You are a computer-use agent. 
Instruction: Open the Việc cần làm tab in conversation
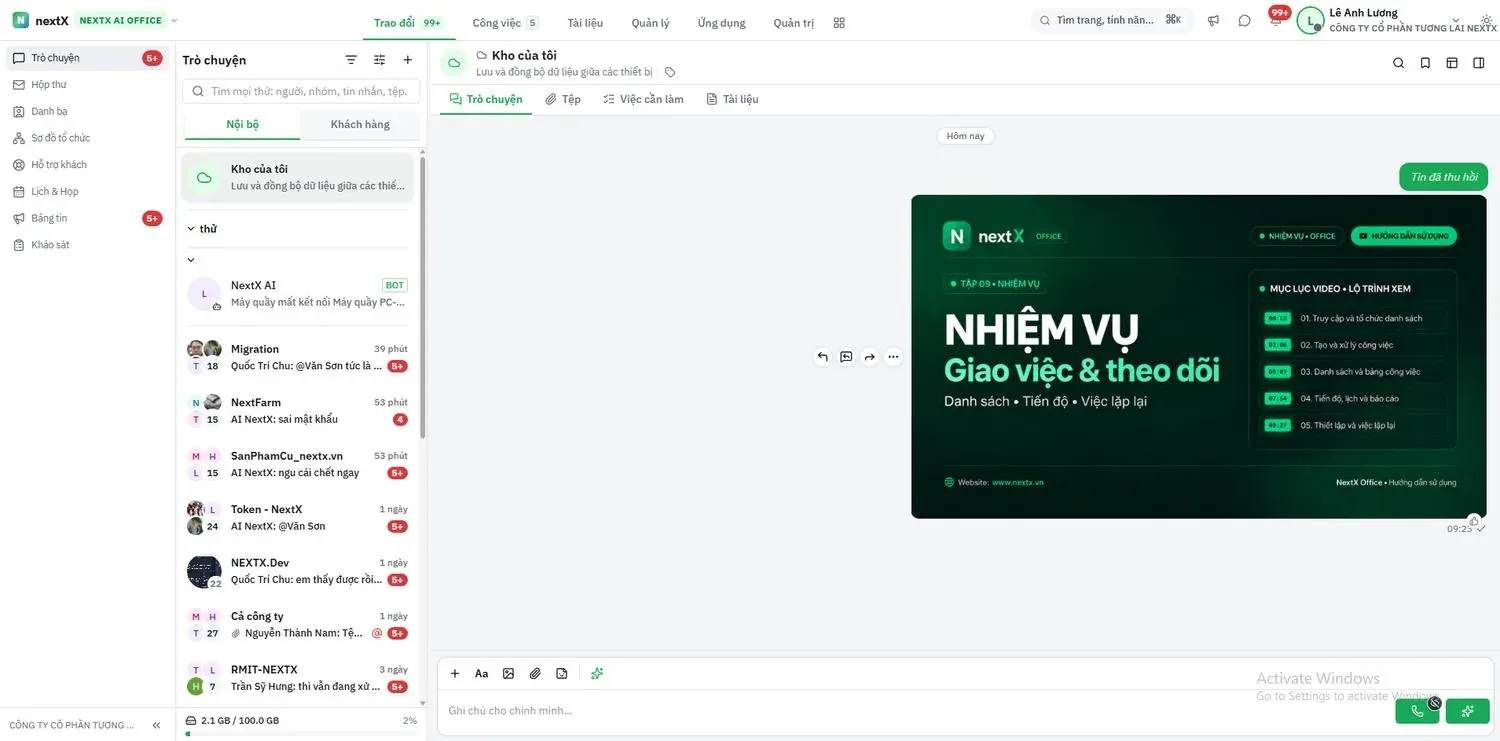tap(643, 99)
